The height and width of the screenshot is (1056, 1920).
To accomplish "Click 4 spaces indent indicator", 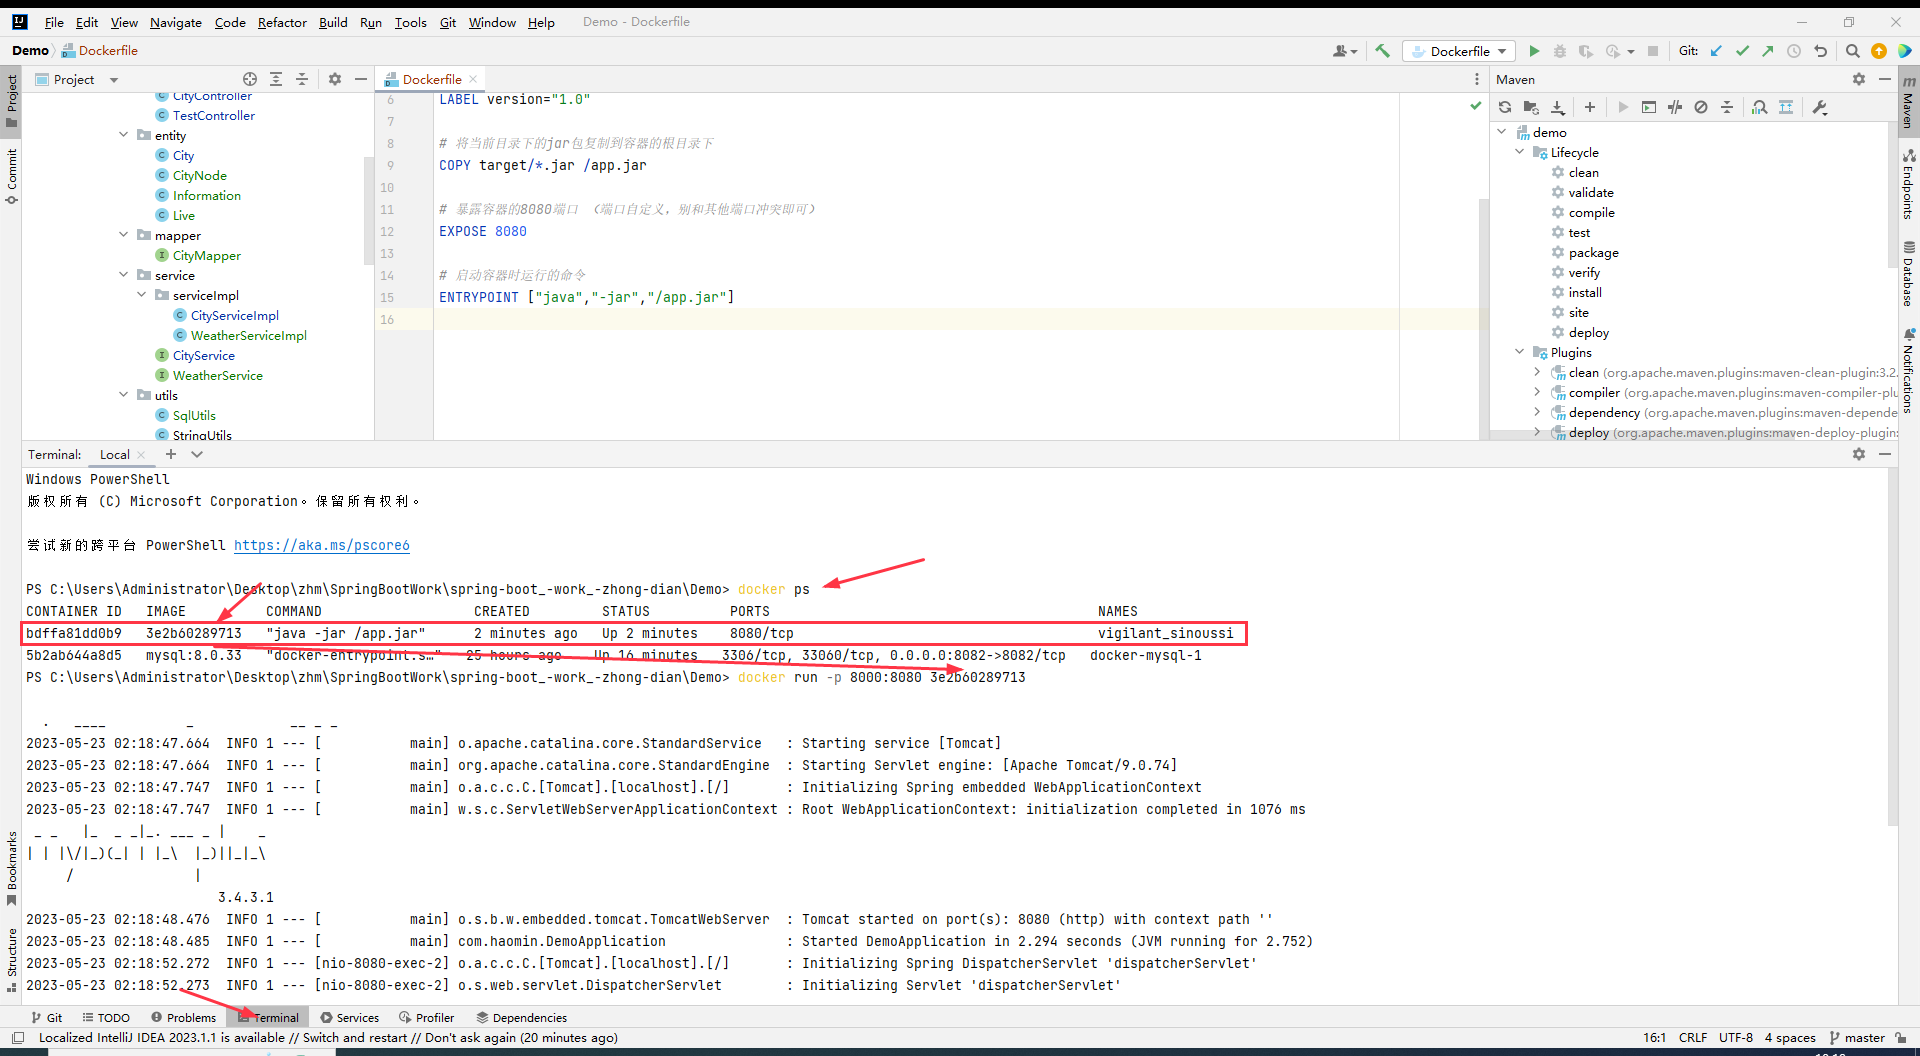I will 1790,1038.
